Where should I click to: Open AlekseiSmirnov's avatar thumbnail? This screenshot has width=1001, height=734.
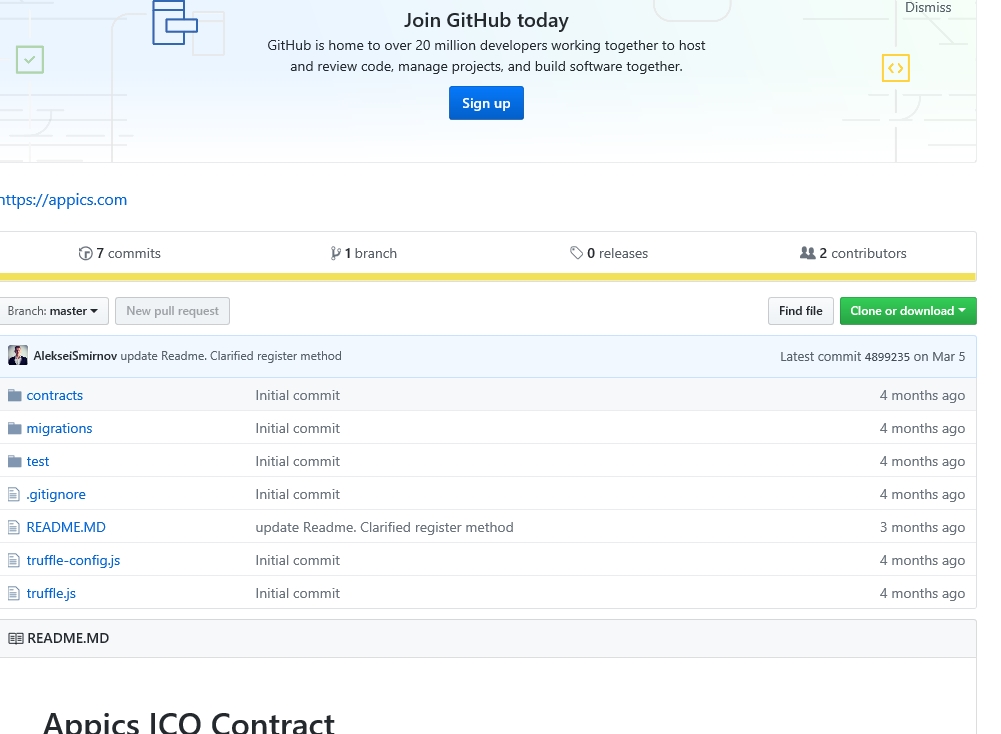[18, 356]
